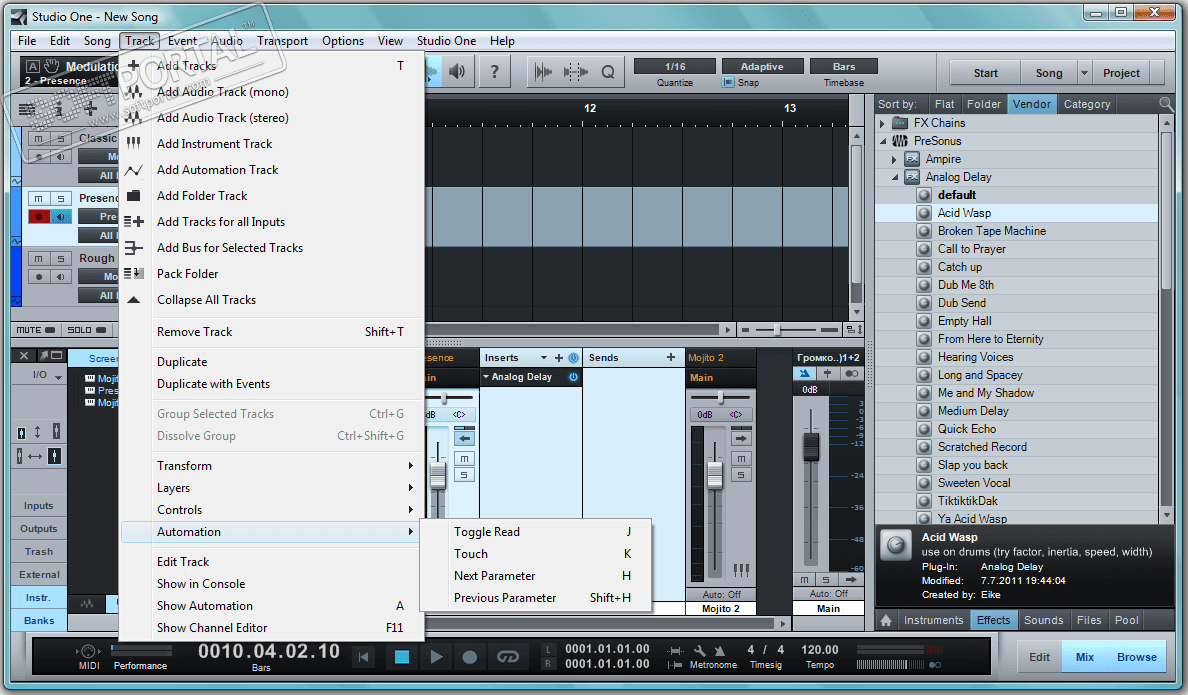The height and width of the screenshot is (695, 1188).
Task: Toggle the Loop button in transport
Action: (508, 657)
